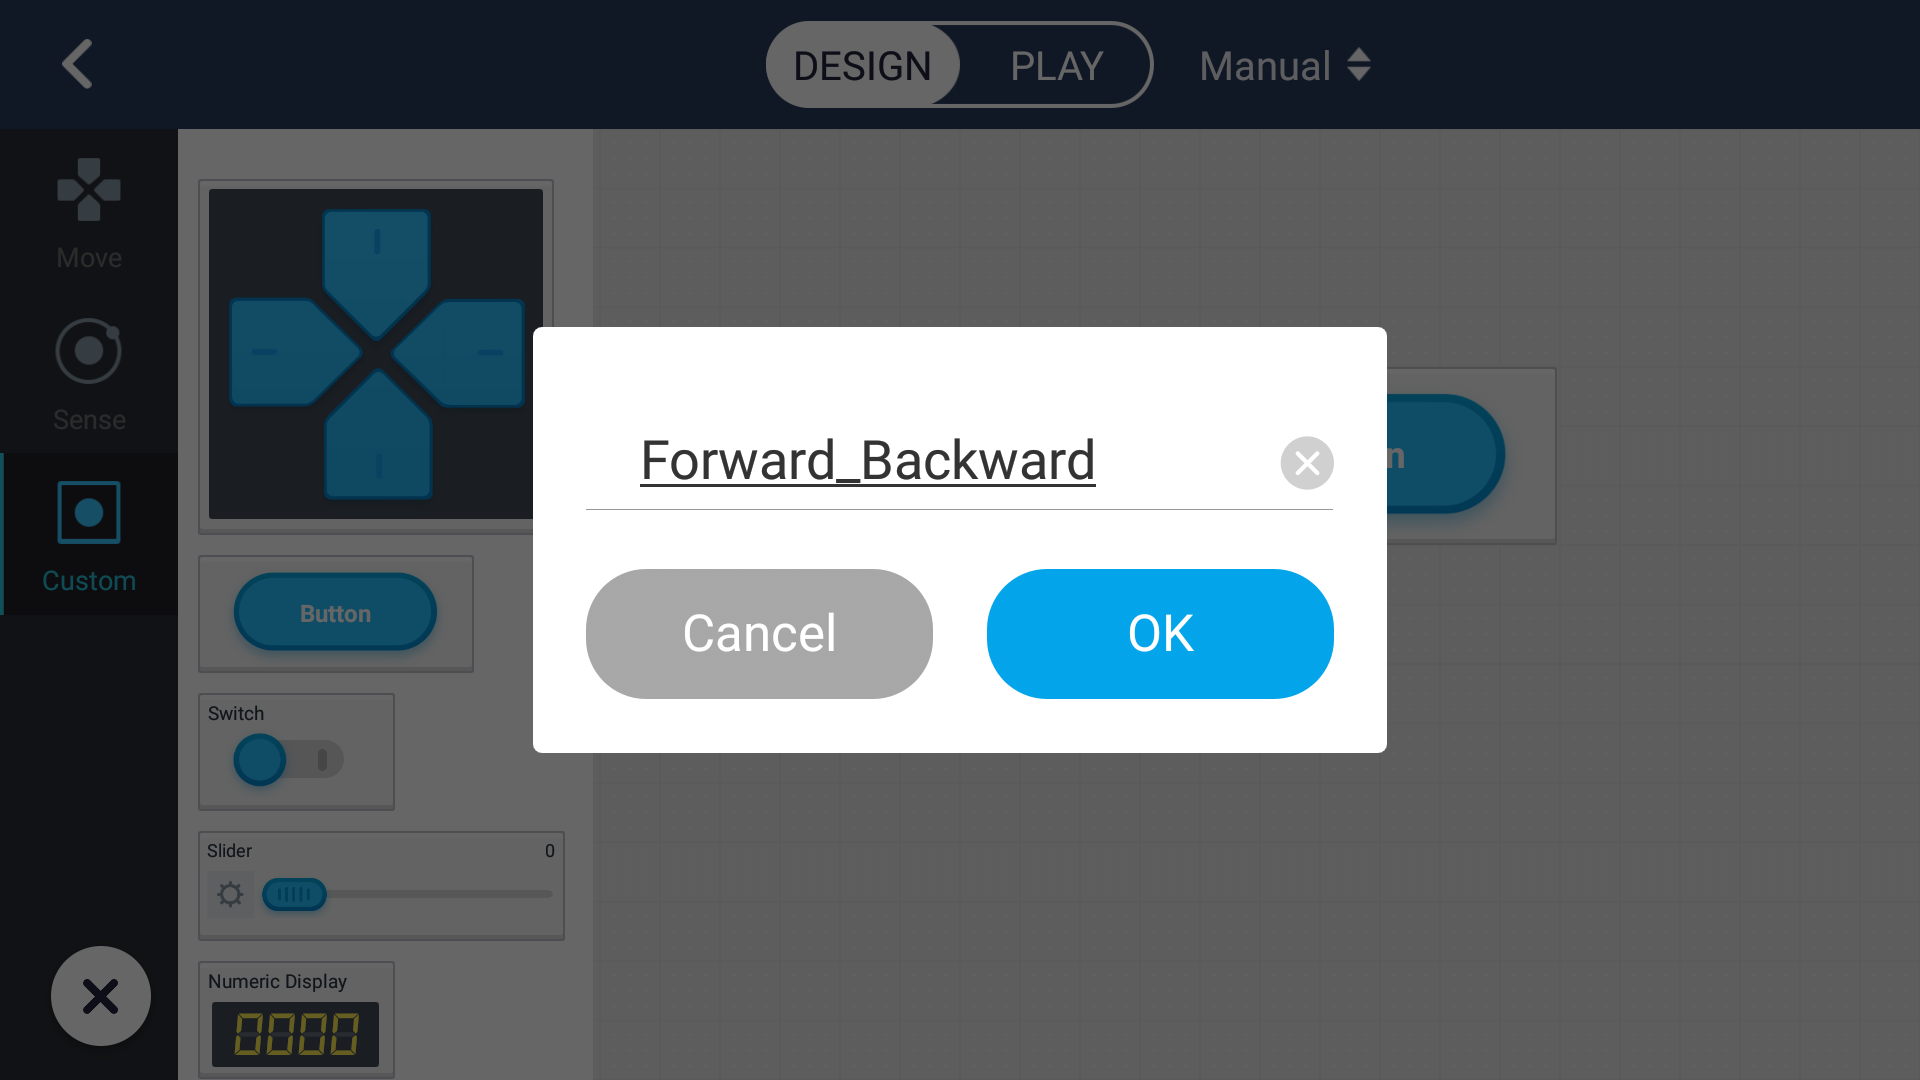Select the Custom category icon
The height and width of the screenshot is (1080, 1920).
tap(89, 512)
